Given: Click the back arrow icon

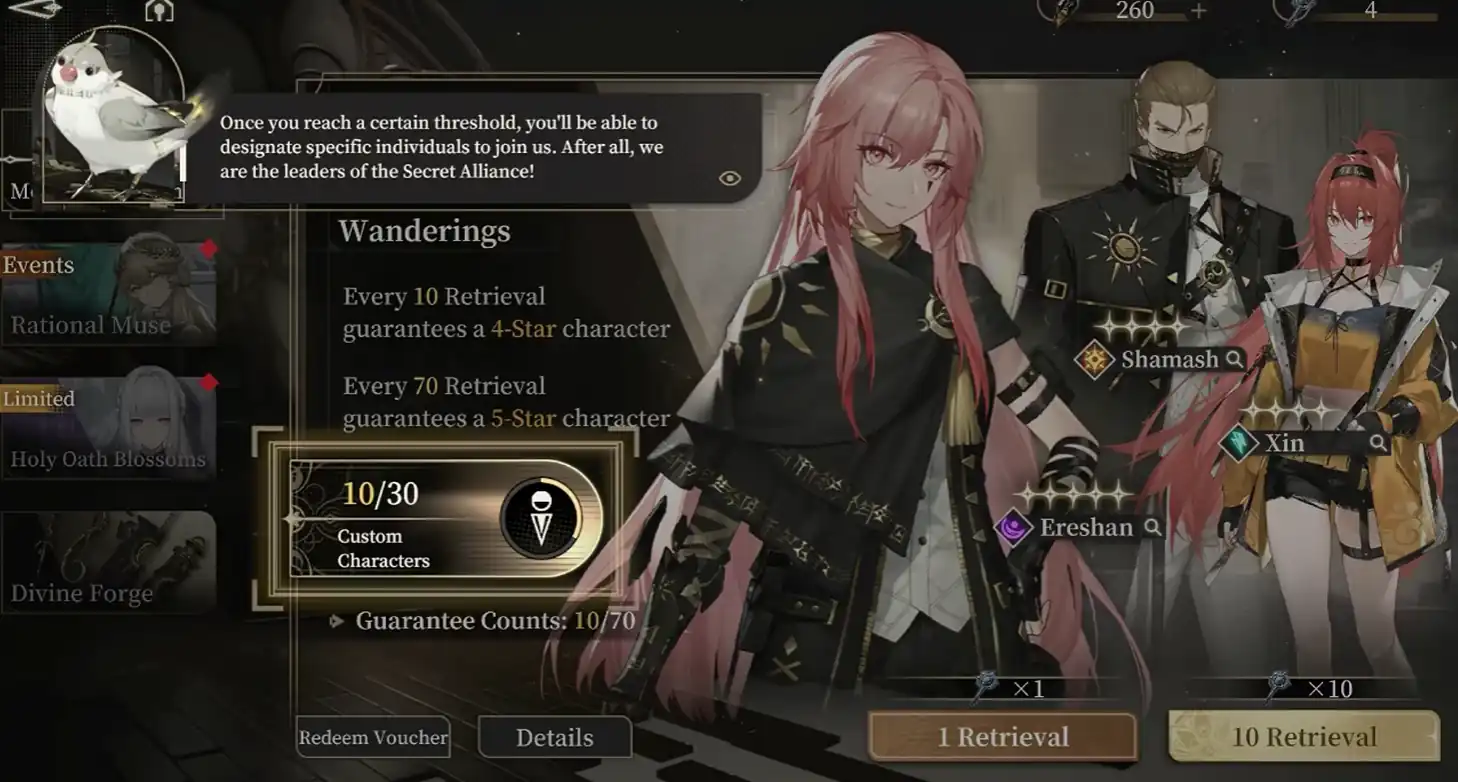Looking at the screenshot, I should [x=32, y=8].
